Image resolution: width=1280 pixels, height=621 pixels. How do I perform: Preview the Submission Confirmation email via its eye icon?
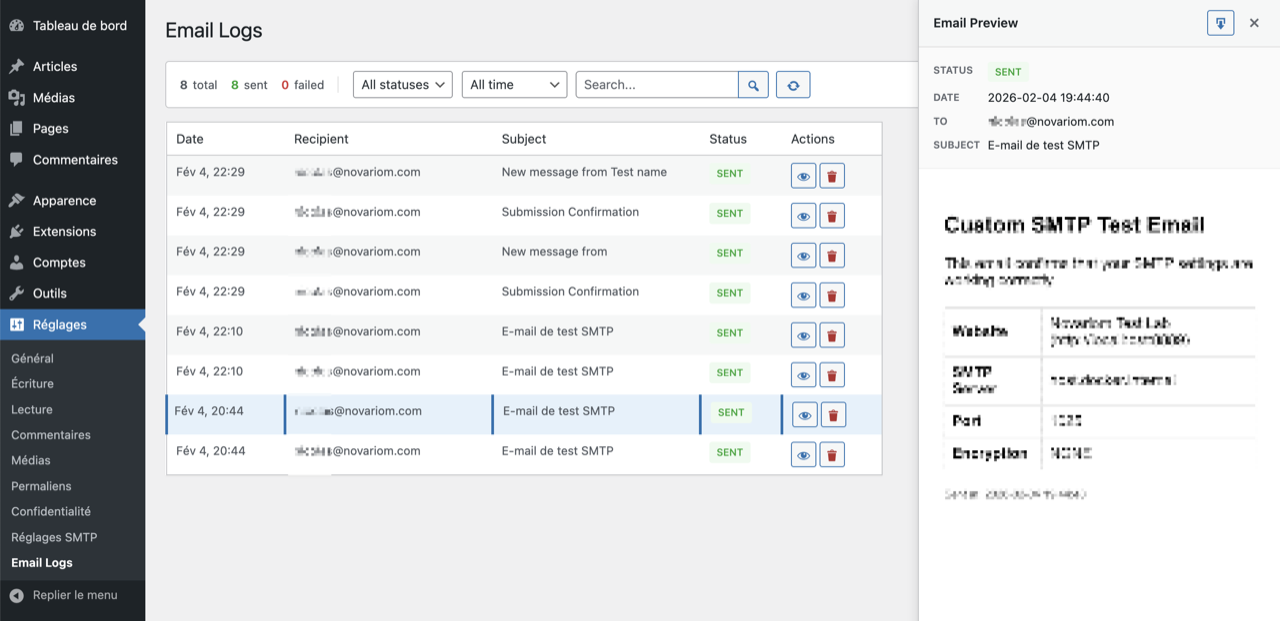pos(803,215)
